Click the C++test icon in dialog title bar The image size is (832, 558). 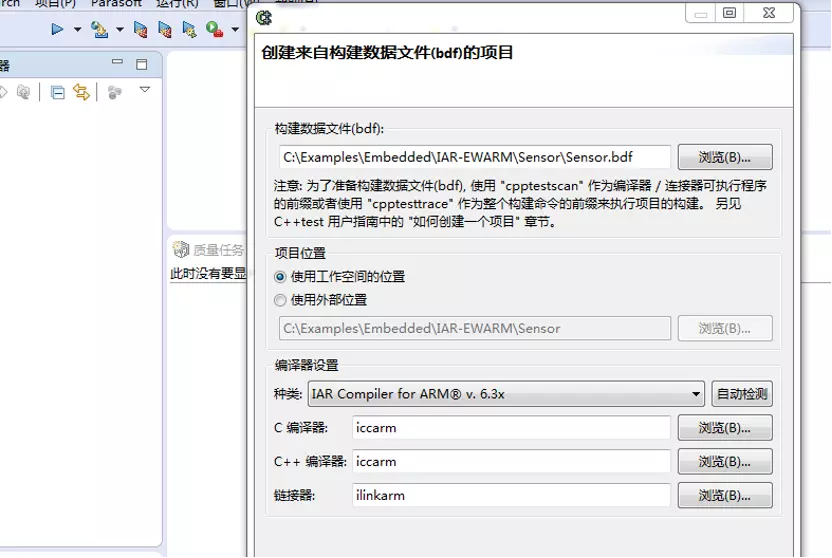pos(264,18)
